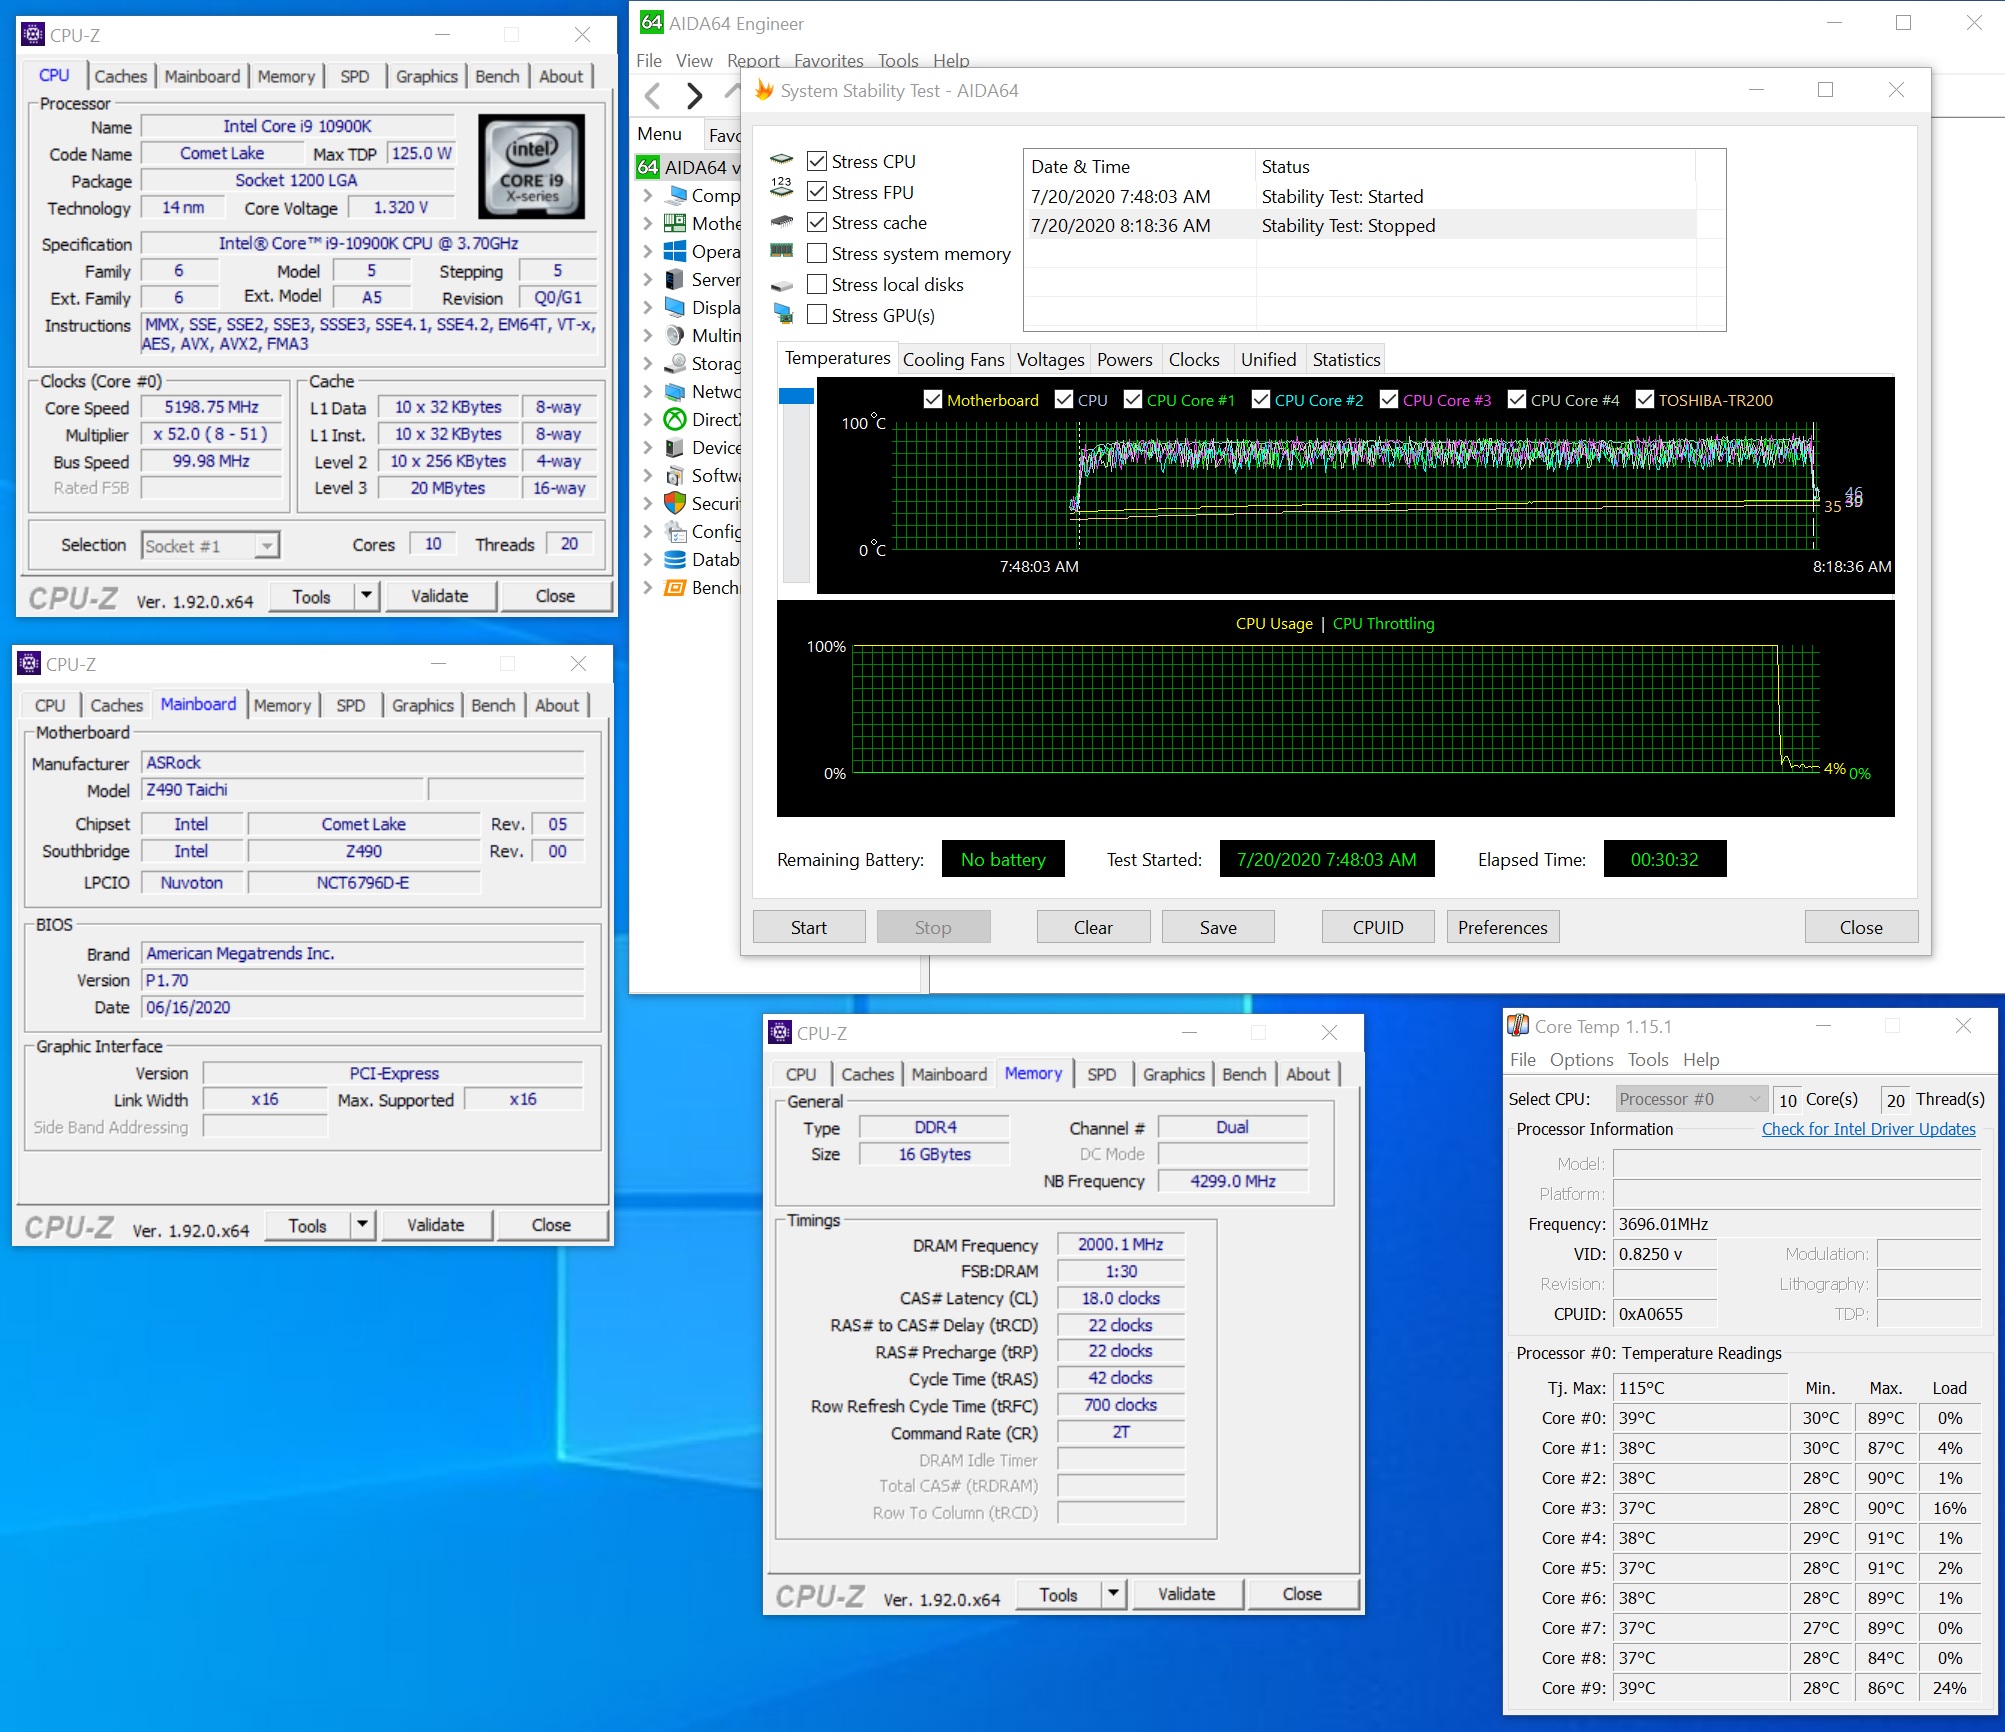Click the Stress CPU chip icon
2005x1732 pixels.
(782, 160)
